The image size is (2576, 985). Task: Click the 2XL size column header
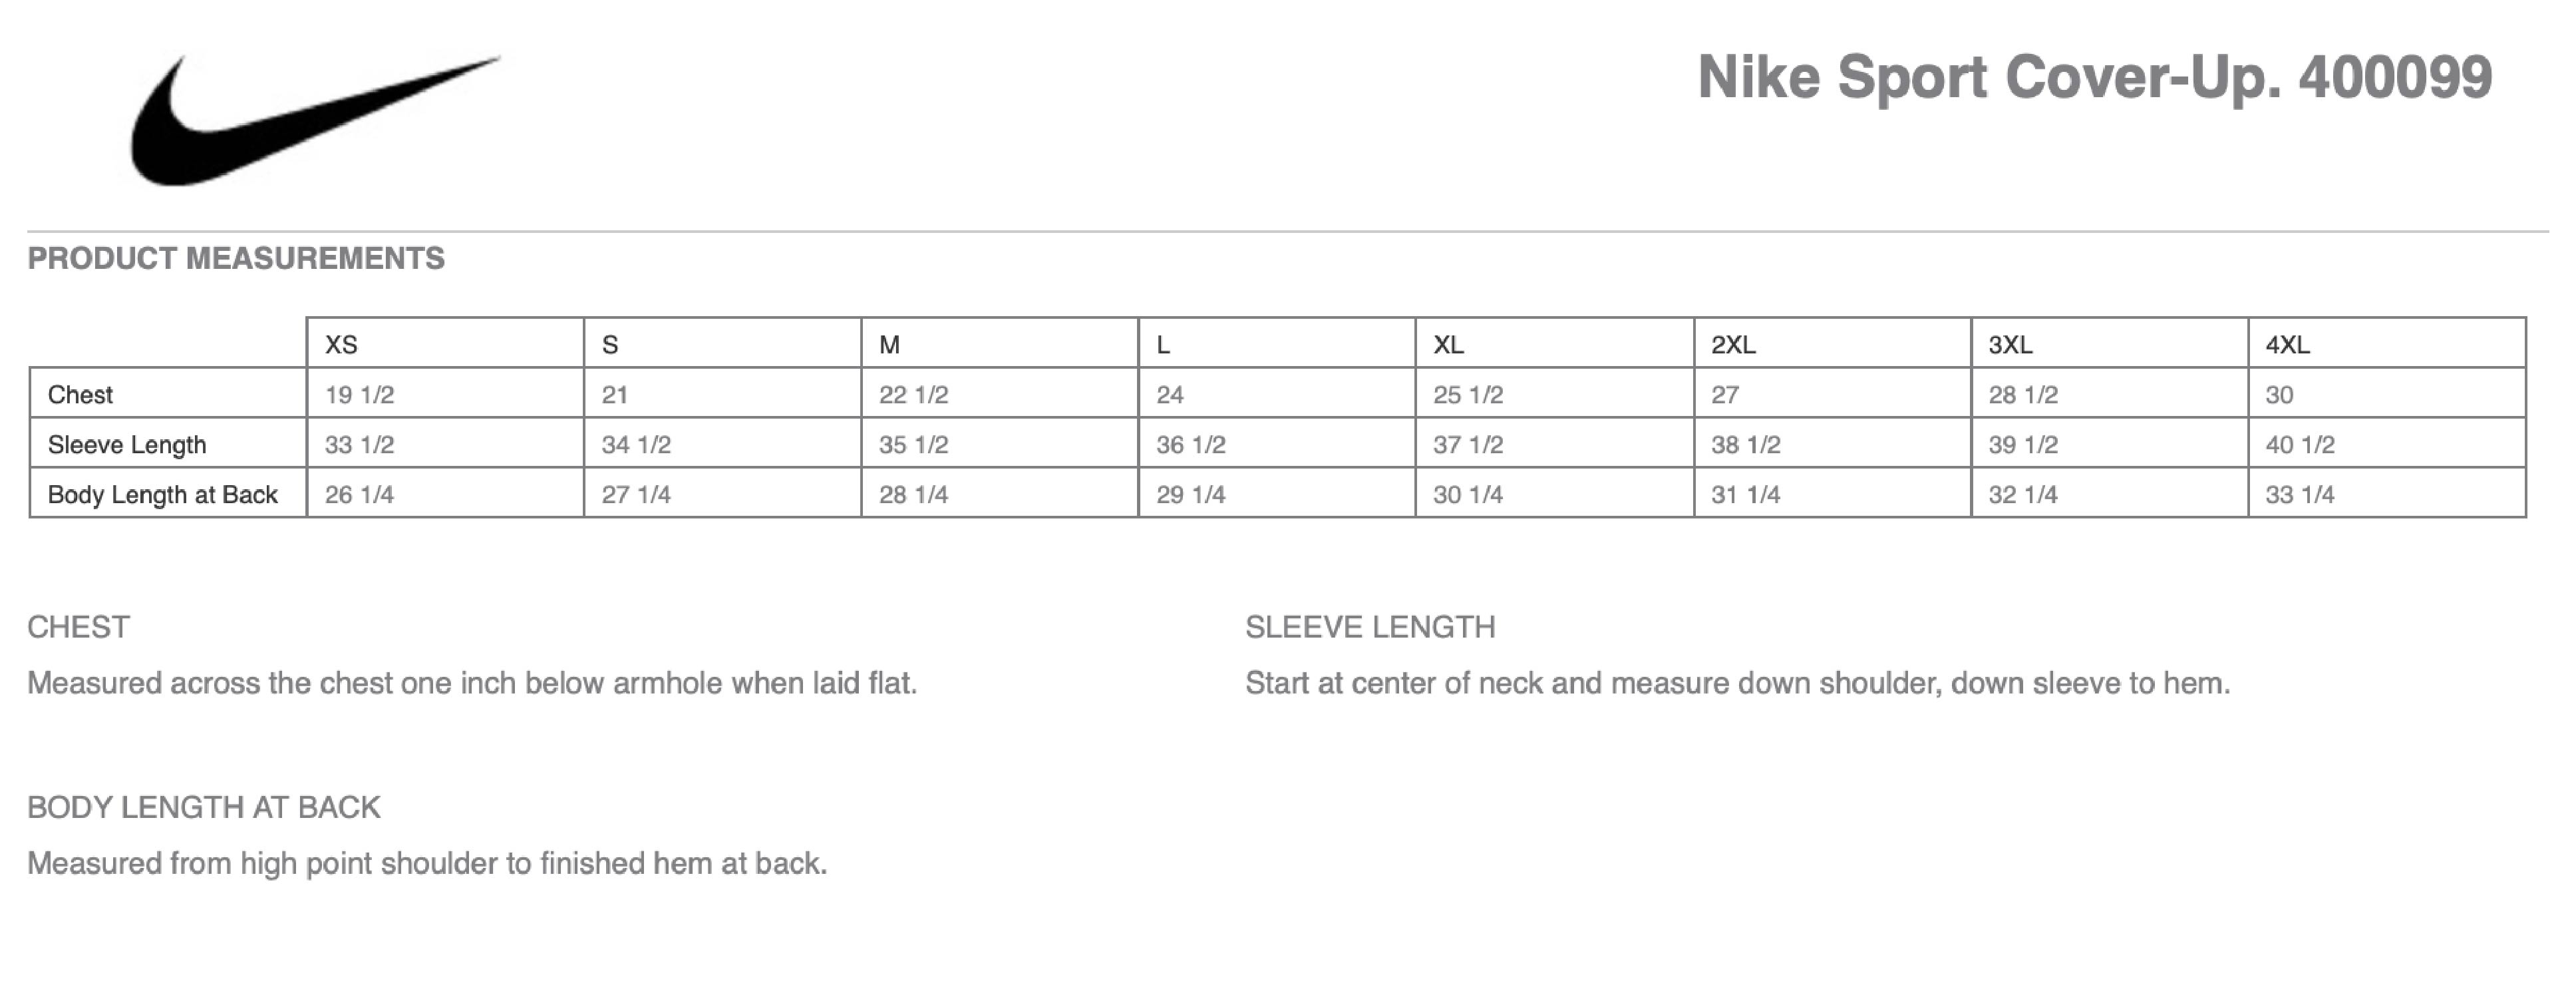click(1733, 345)
